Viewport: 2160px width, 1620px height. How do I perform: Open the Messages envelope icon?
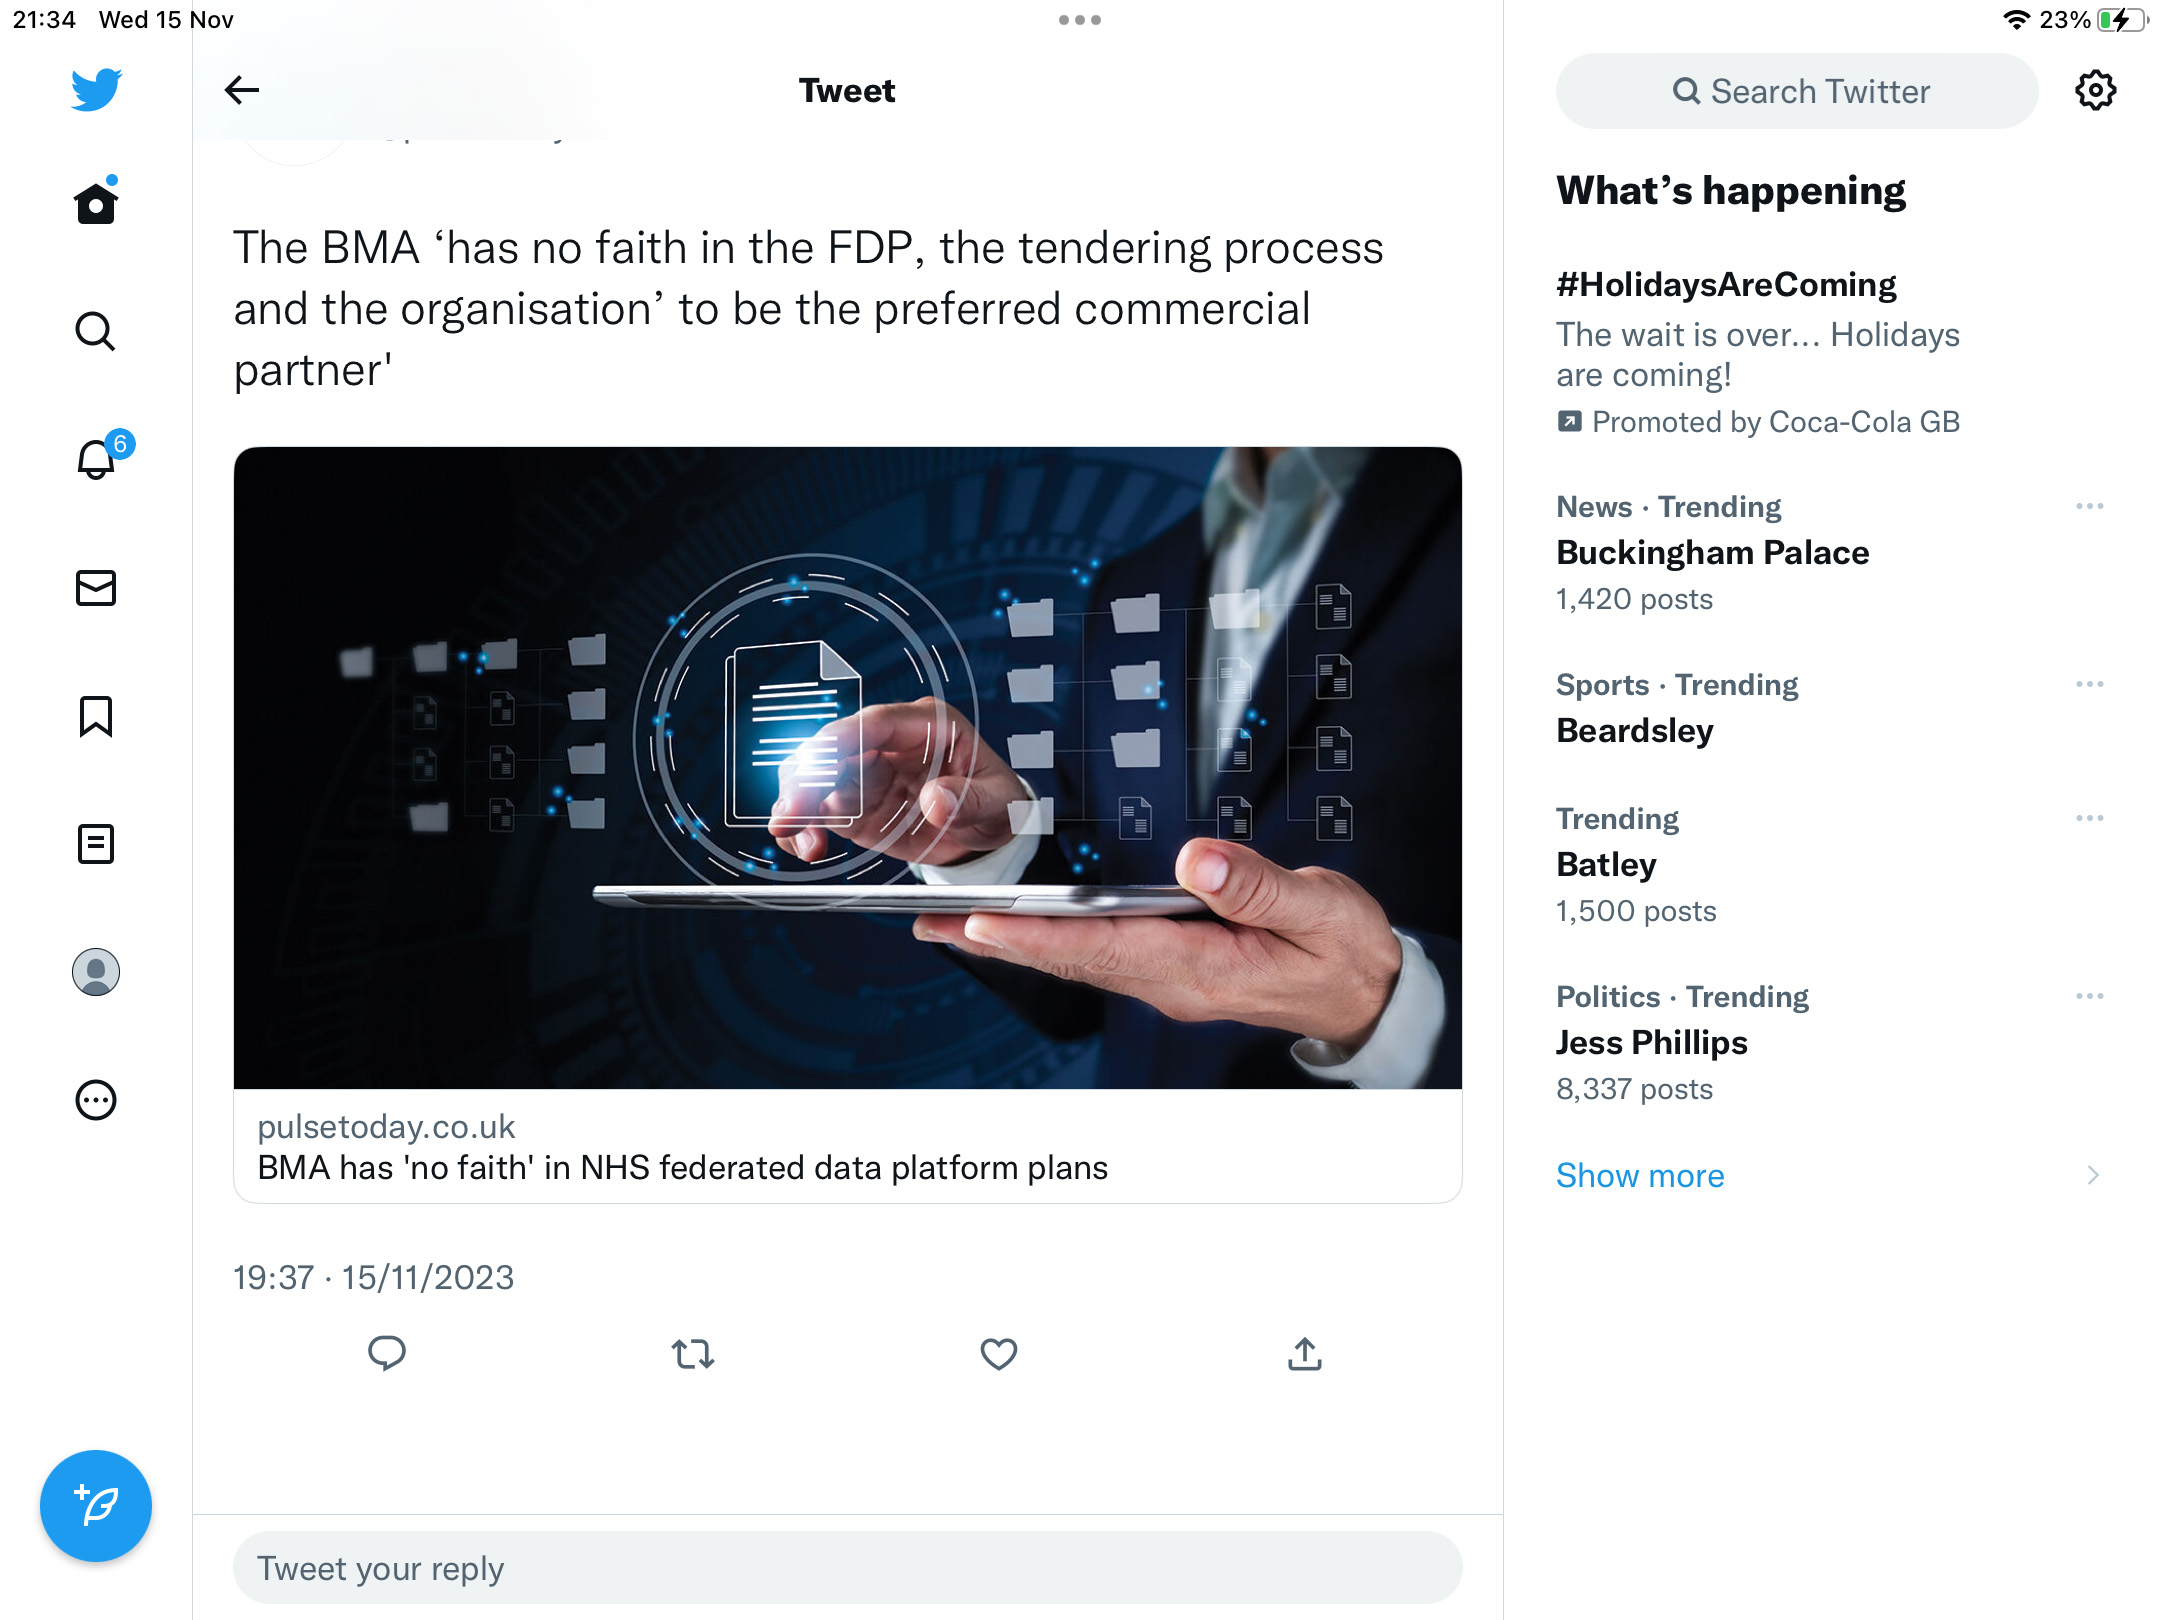[x=96, y=588]
